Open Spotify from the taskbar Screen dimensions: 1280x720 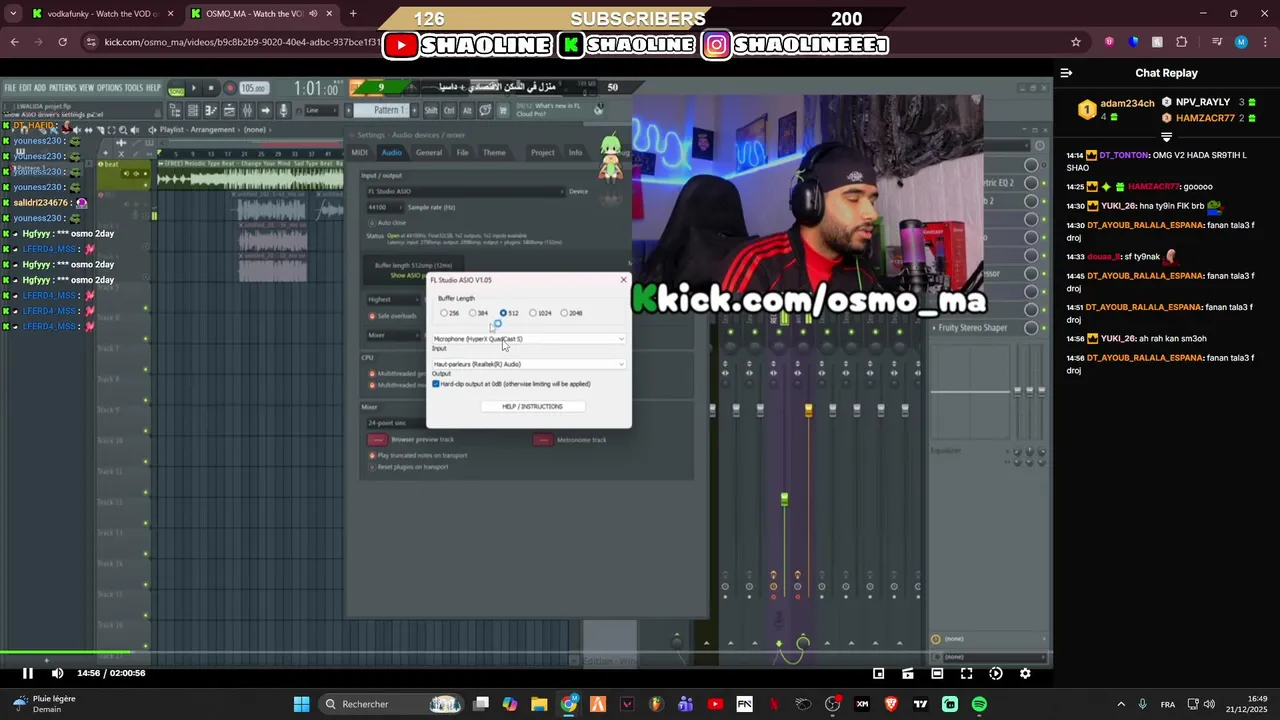(979, 704)
